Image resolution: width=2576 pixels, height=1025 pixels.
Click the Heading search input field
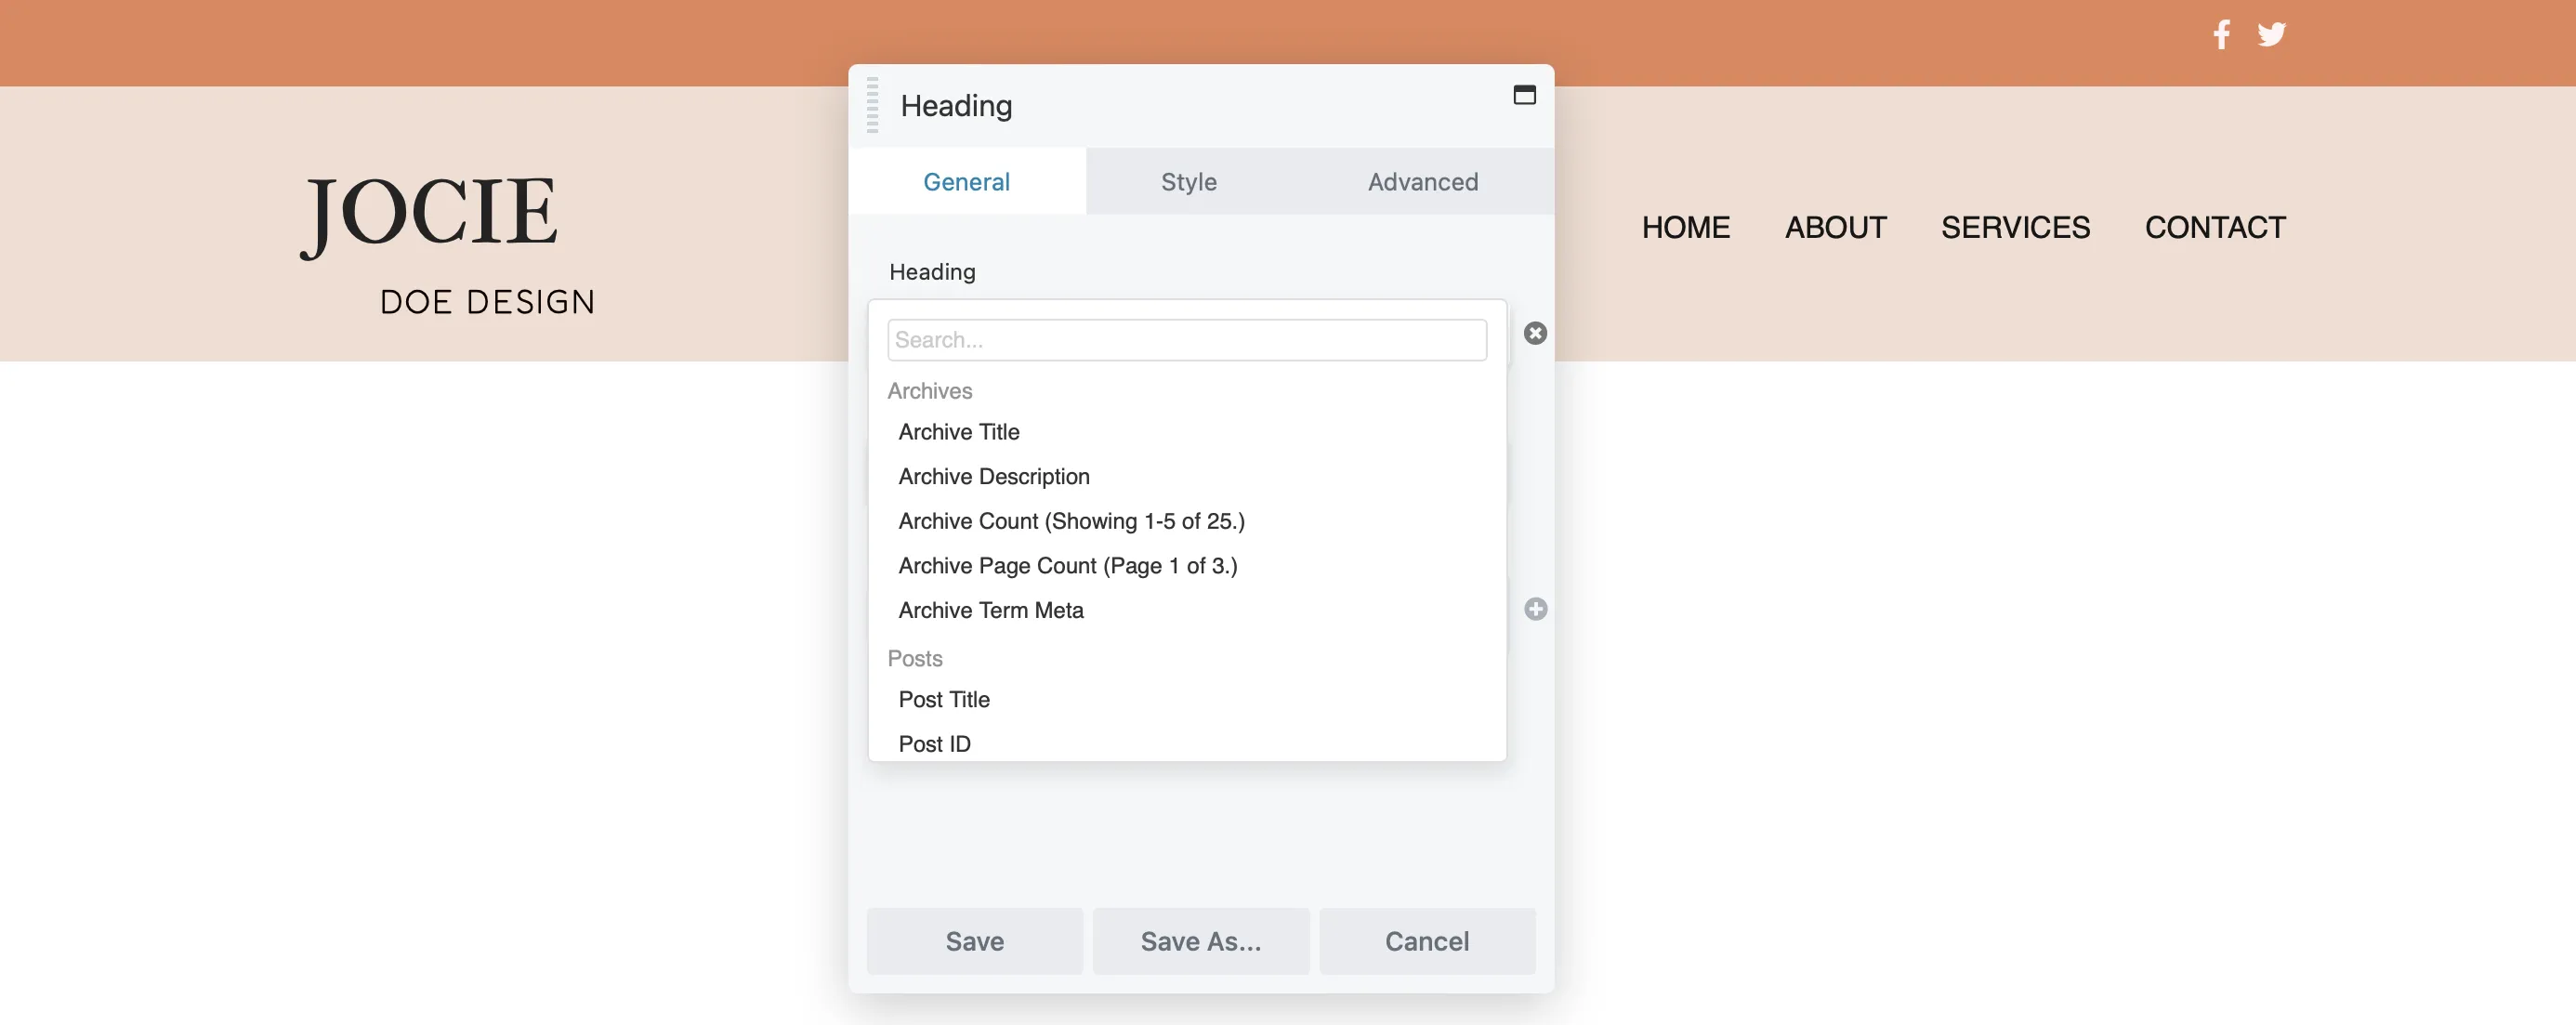coord(1188,338)
